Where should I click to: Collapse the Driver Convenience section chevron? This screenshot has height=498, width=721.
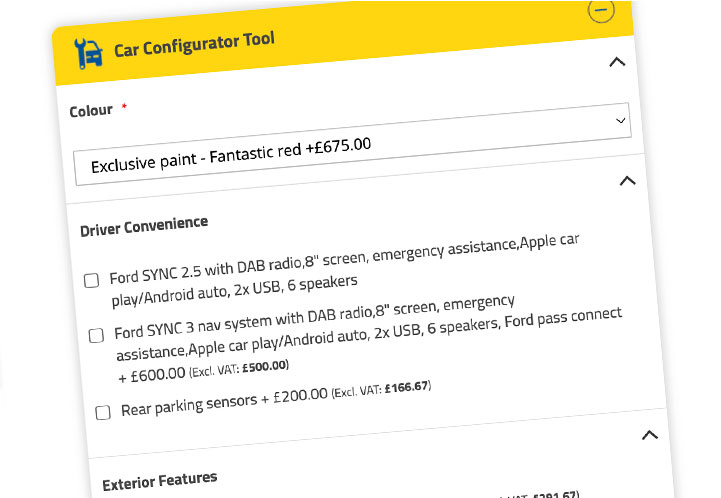627,181
